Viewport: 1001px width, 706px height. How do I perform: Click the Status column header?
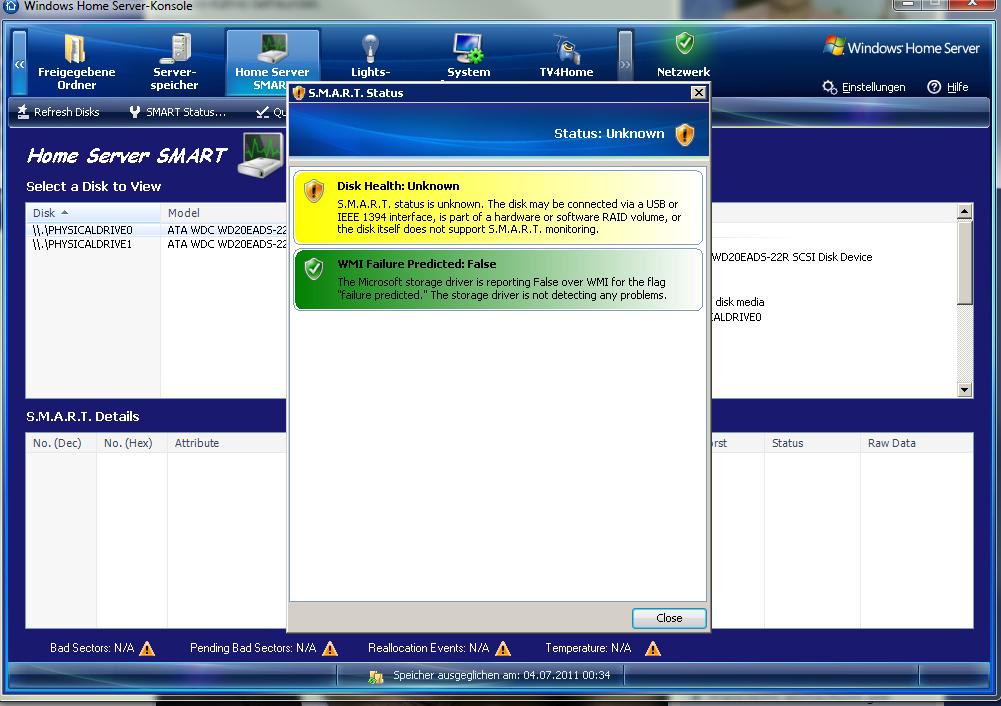(812, 443)
